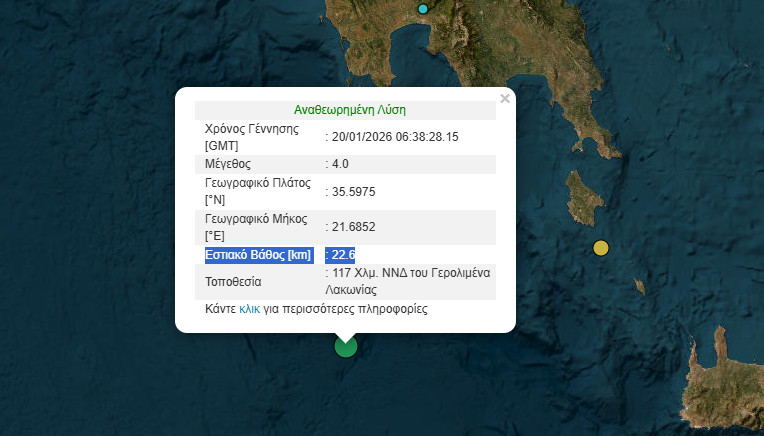The width and height of the screenshot is (764, 436).
Task: Click Kythira island on the map
Action: 581,195
